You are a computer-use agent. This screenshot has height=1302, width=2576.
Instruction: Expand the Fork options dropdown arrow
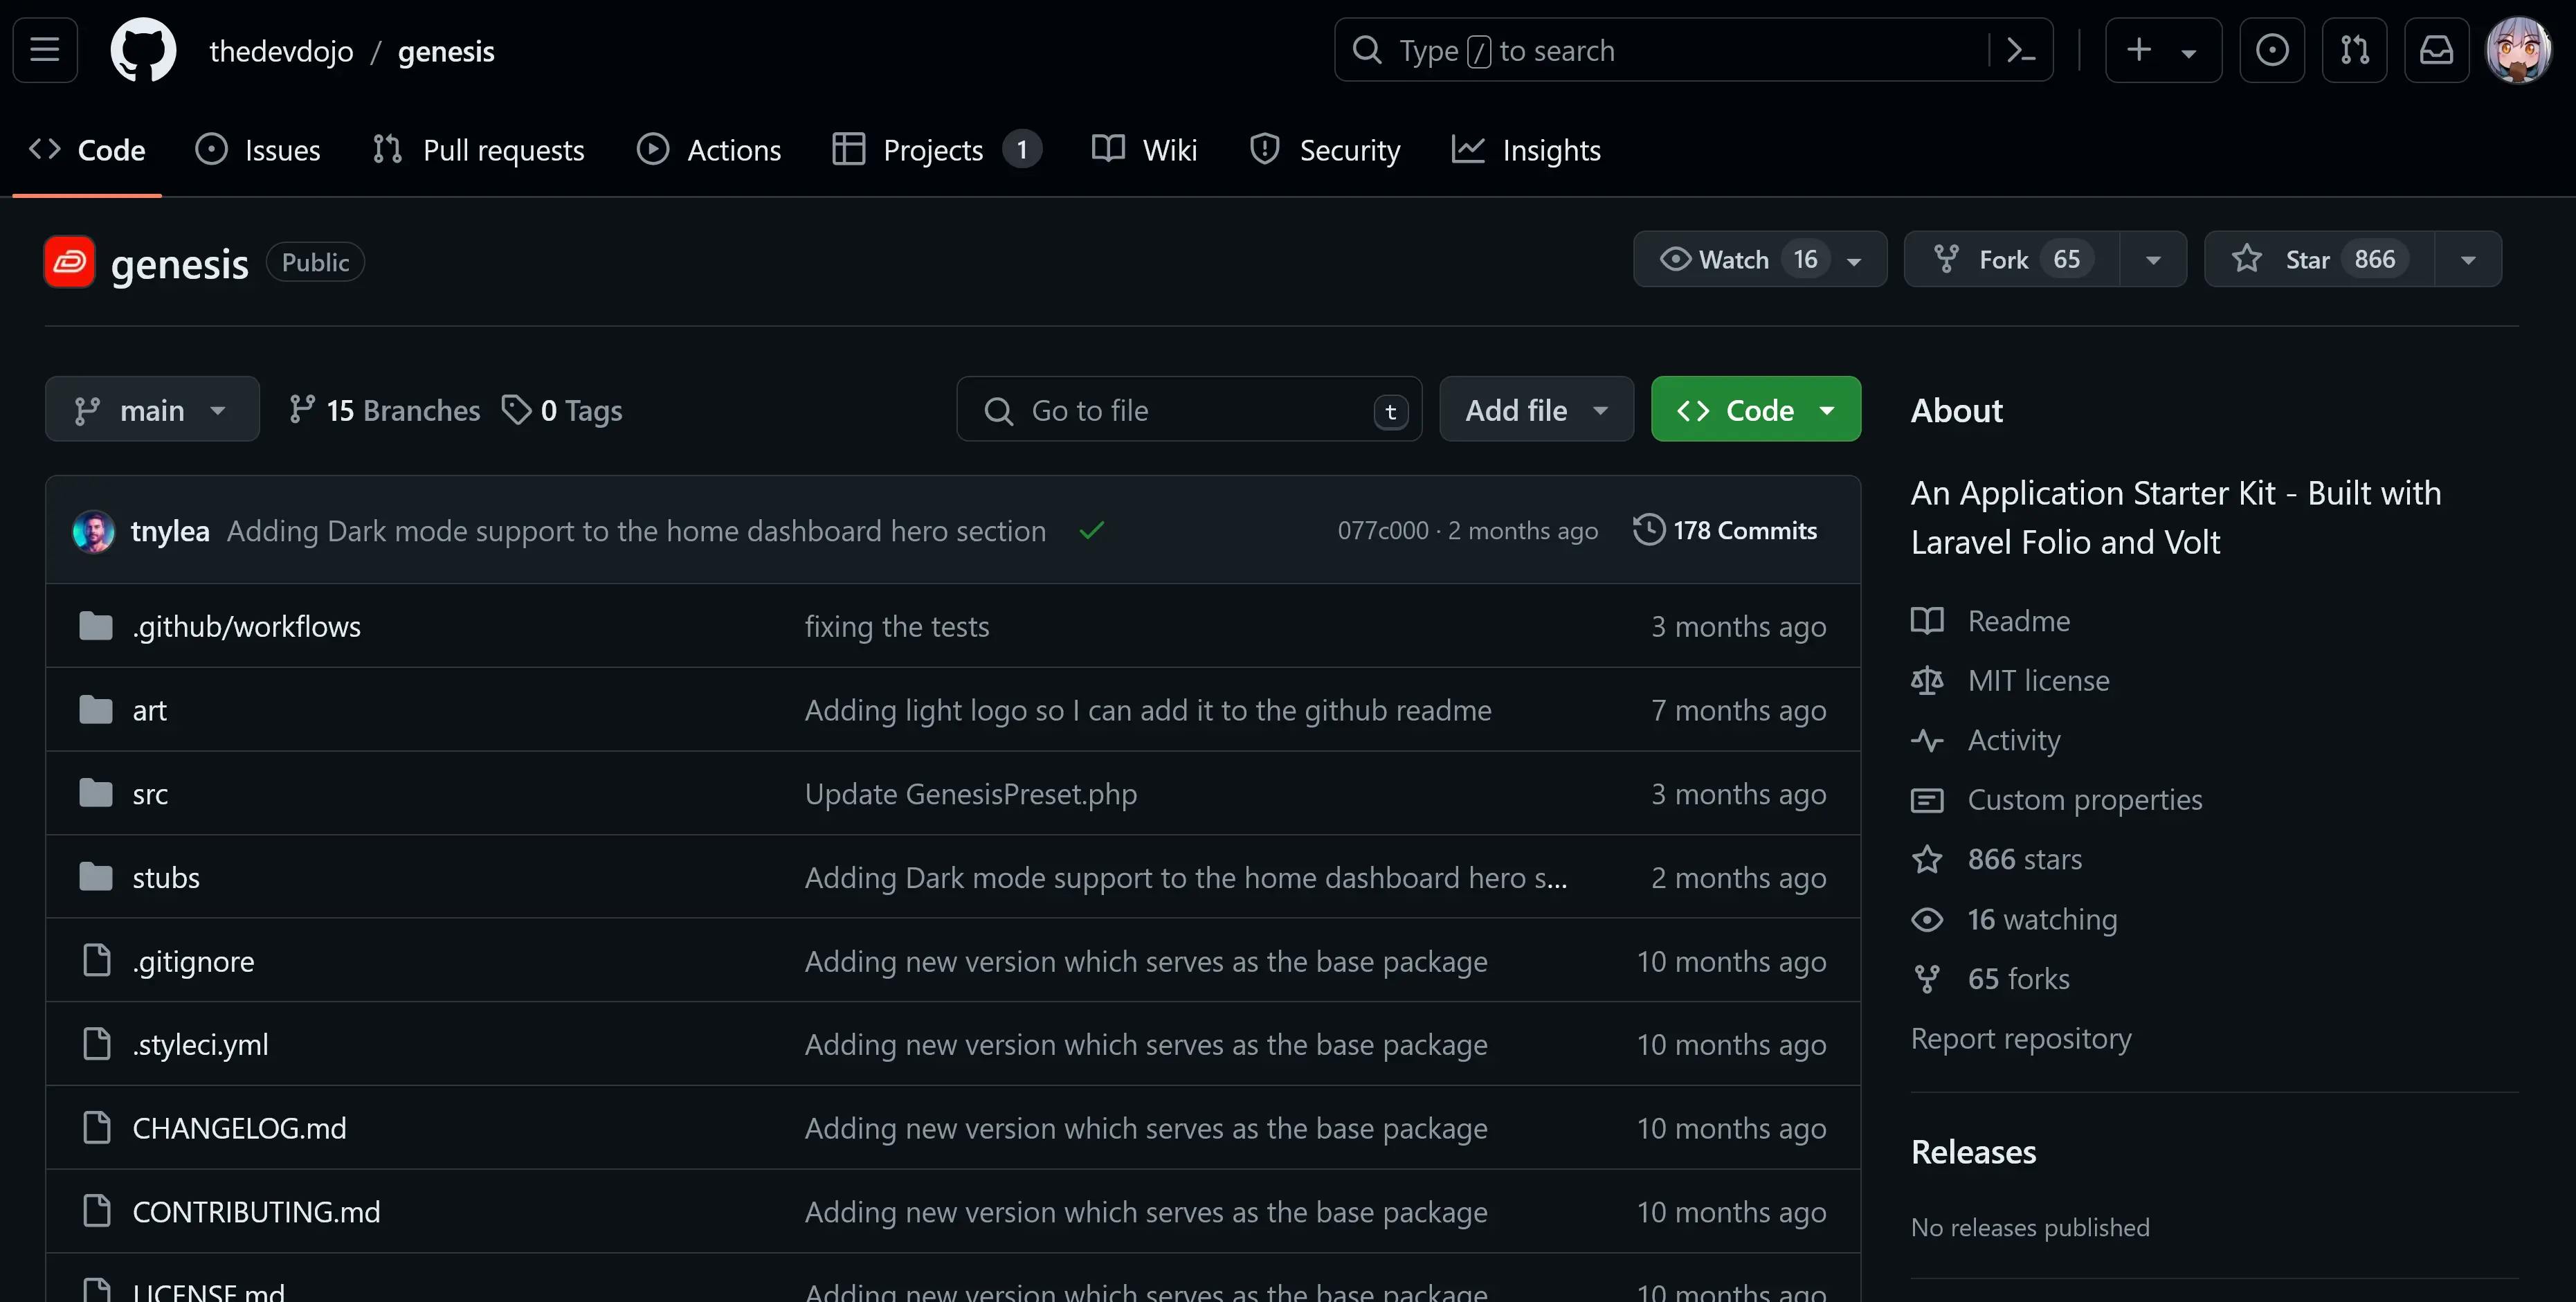click(2153, 260)
